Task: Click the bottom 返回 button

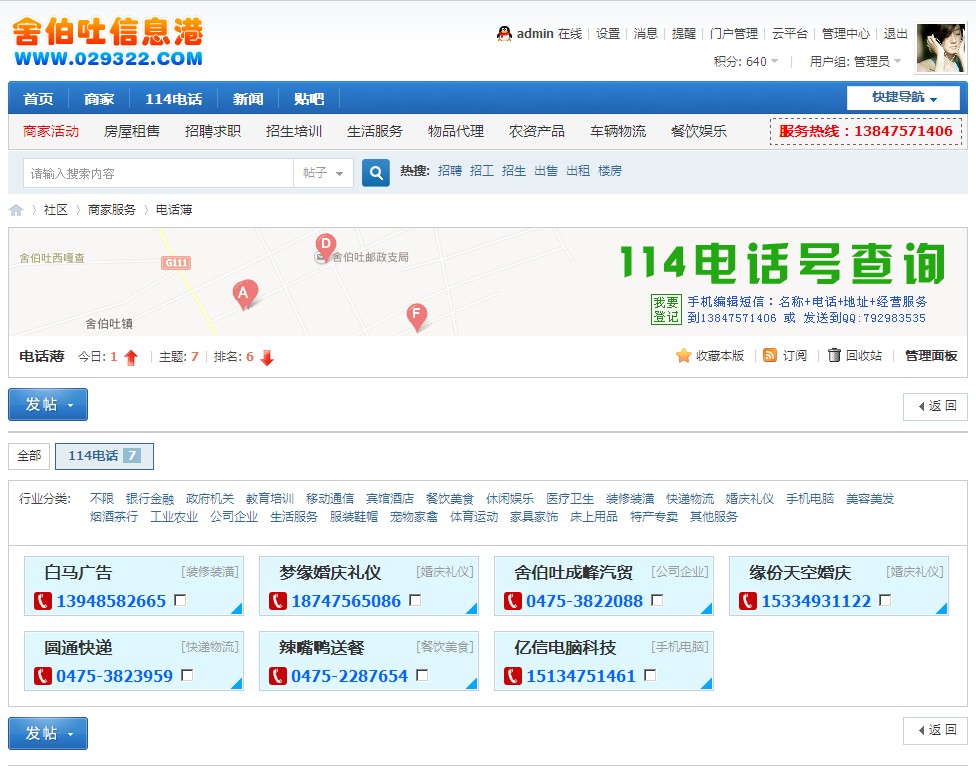Action: coord(936,731)
